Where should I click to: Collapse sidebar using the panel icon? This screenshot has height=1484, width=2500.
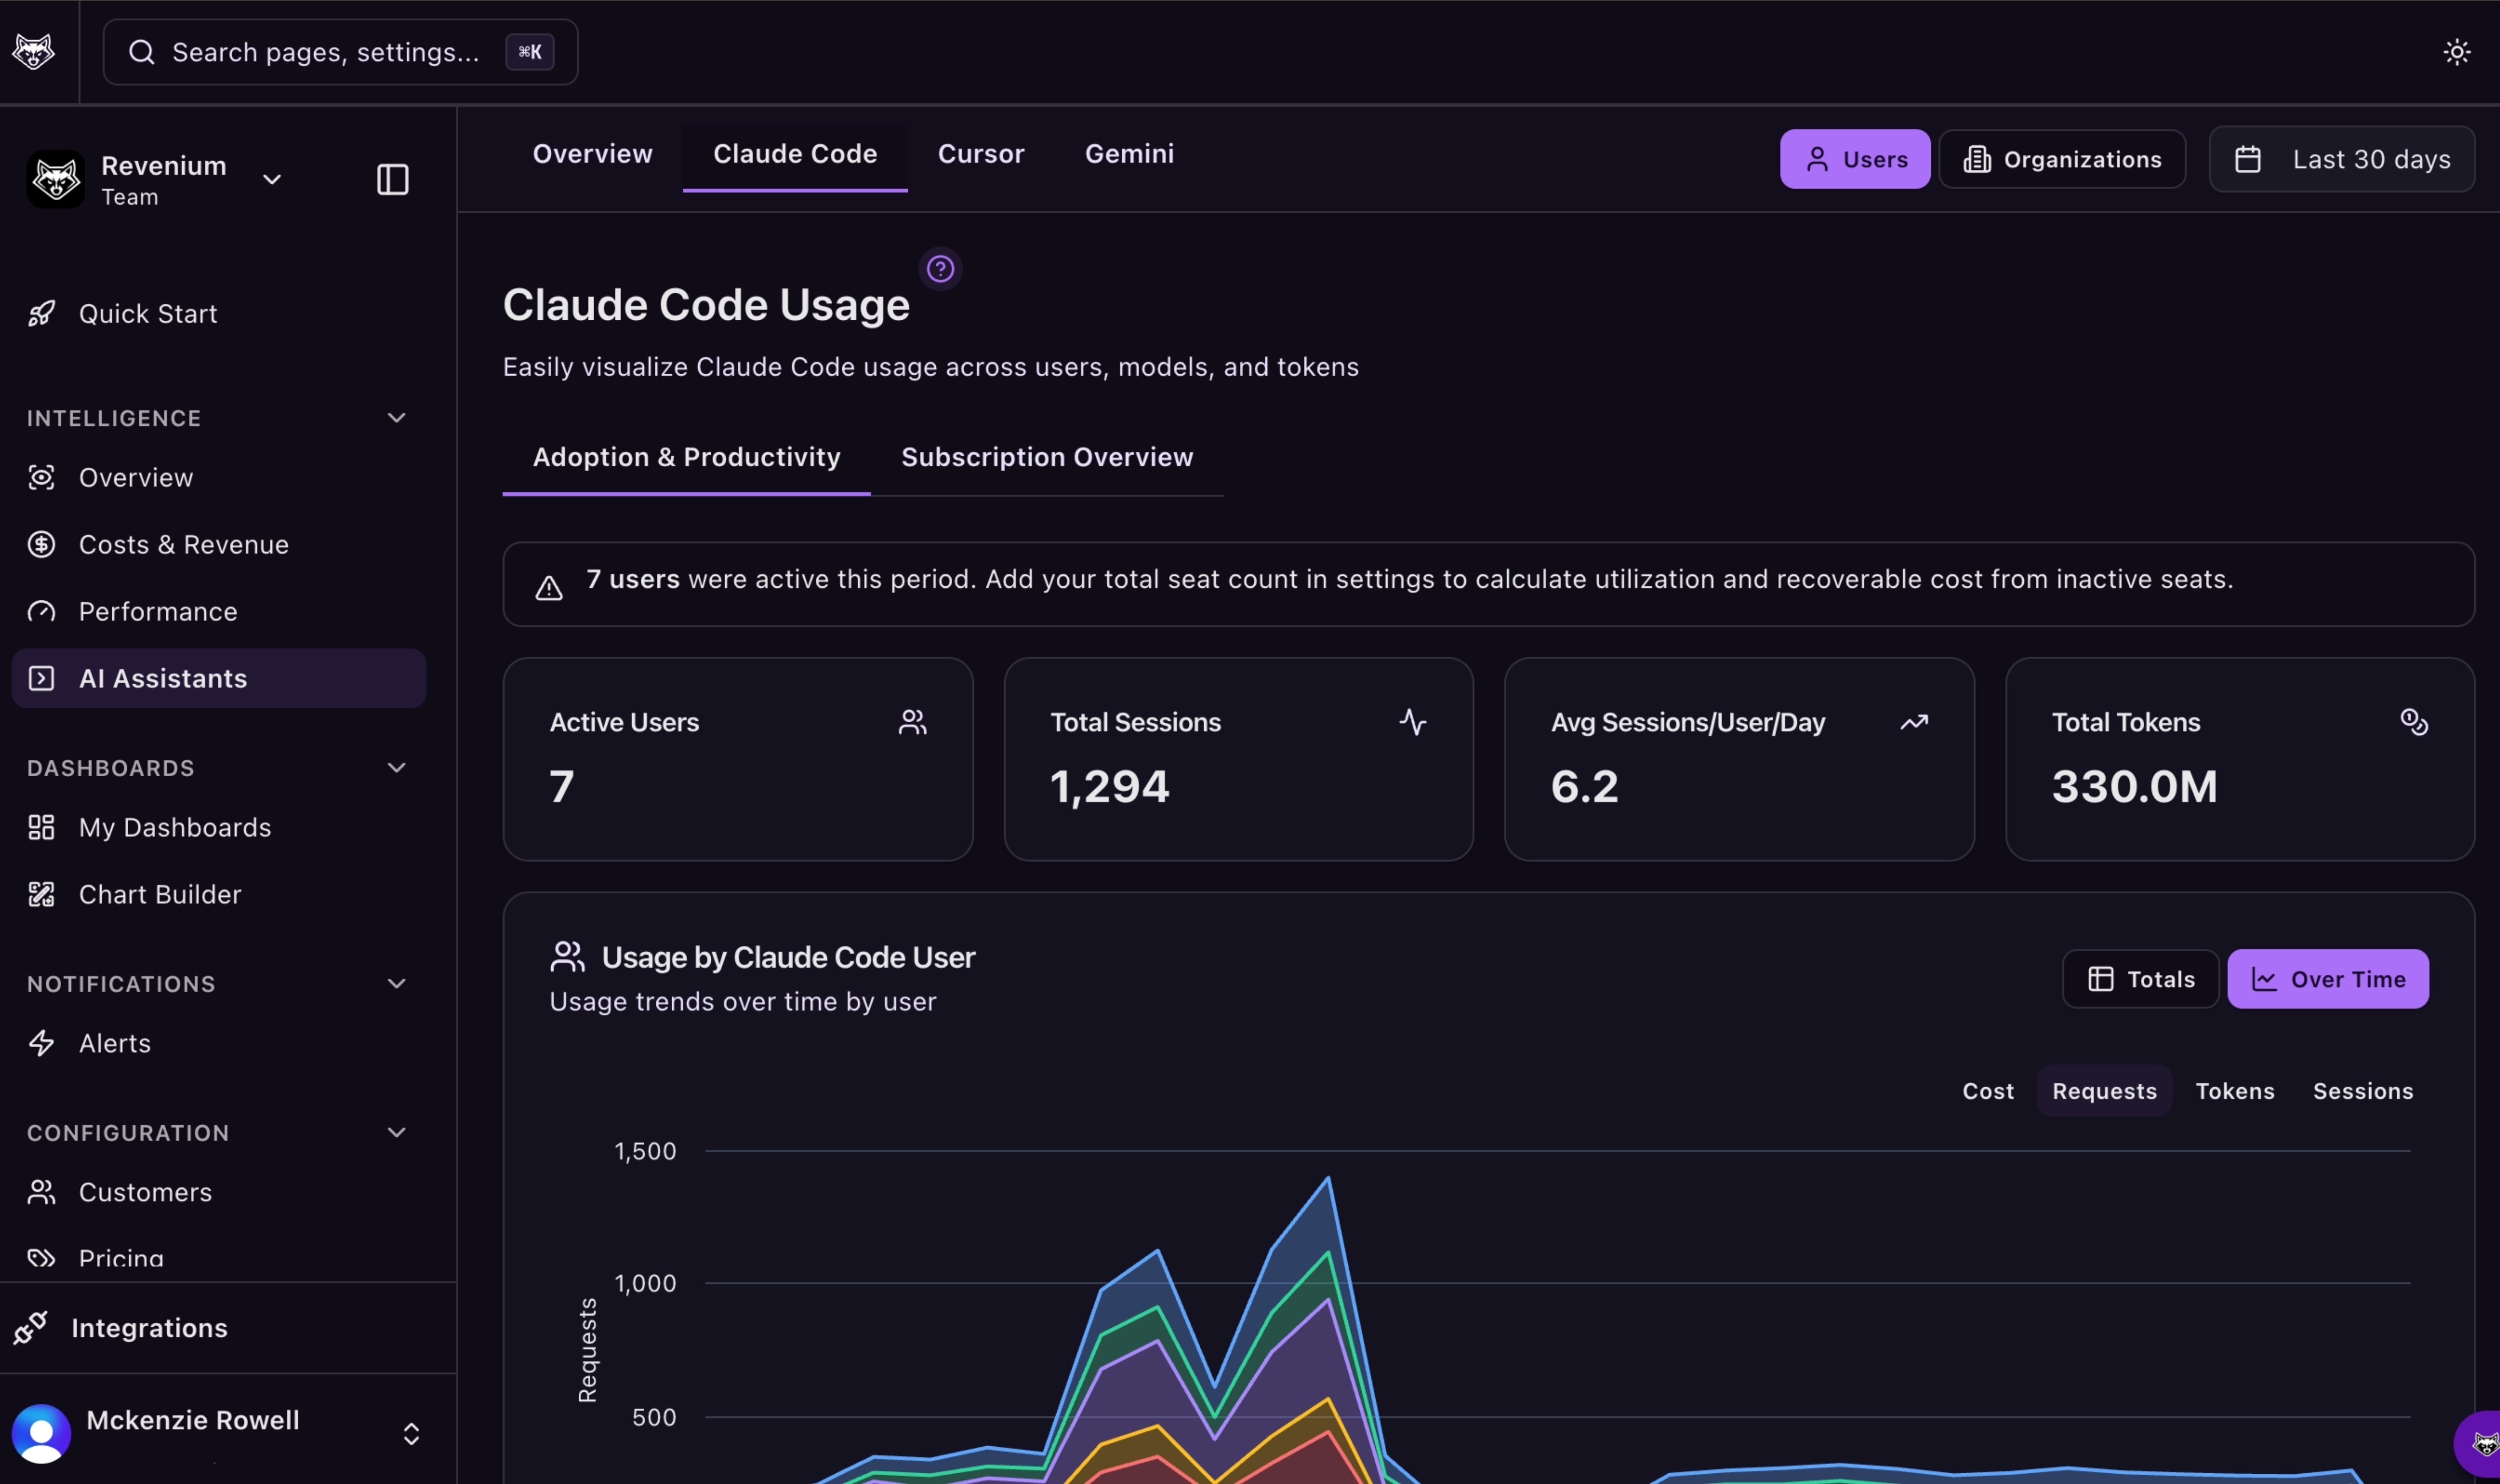[x=392, y=180]
